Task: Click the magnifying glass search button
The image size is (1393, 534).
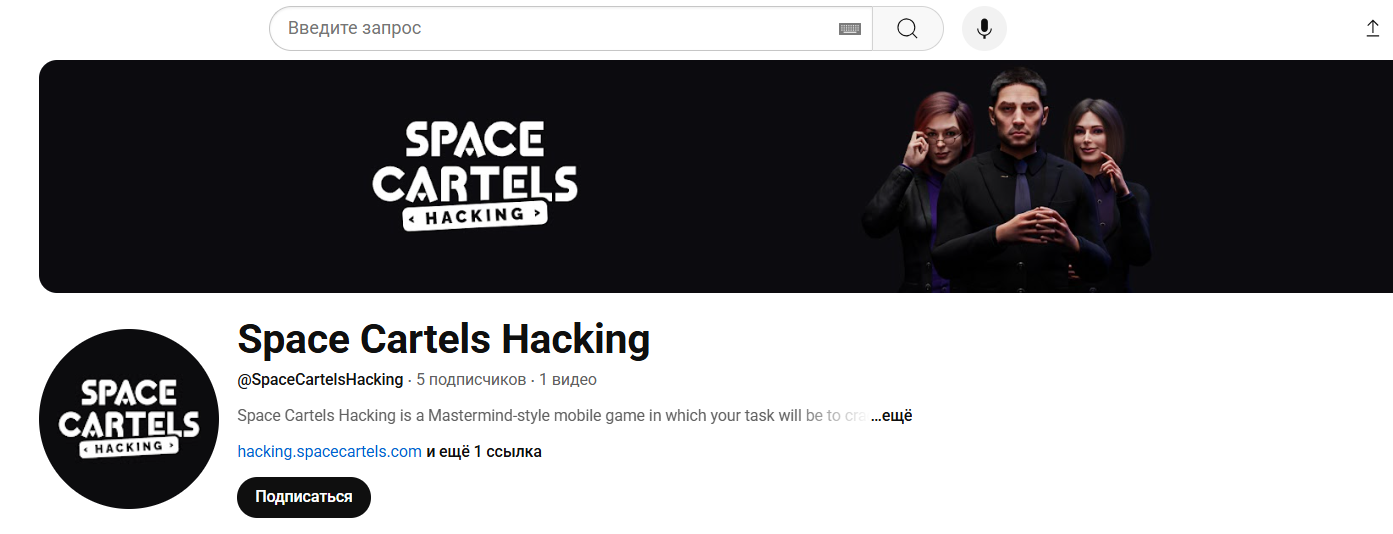Action: pyautogui.click(x=907, y=28)
